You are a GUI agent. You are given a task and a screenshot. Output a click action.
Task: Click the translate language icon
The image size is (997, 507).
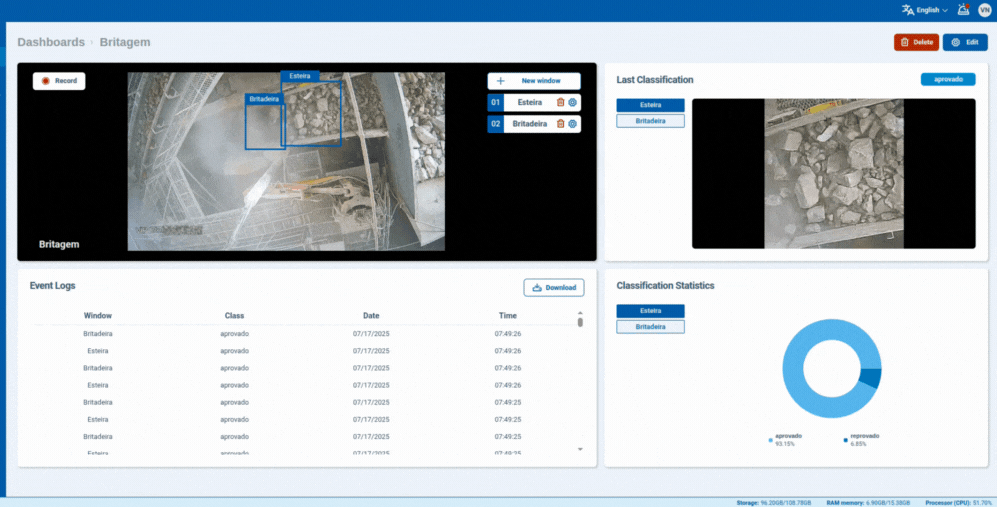point(907,10)
